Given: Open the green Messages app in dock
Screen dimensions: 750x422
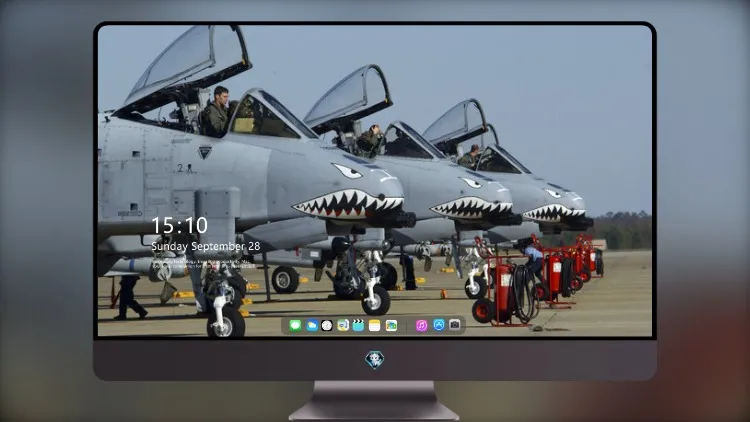Looking at the screenshot, I should (295, 325).
